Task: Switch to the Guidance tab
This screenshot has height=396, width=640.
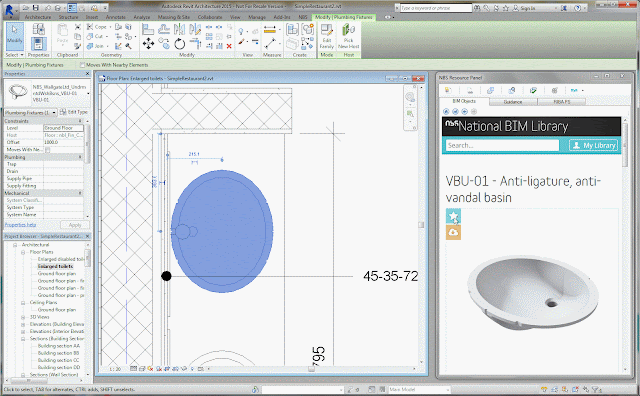Action: (513, 102)
